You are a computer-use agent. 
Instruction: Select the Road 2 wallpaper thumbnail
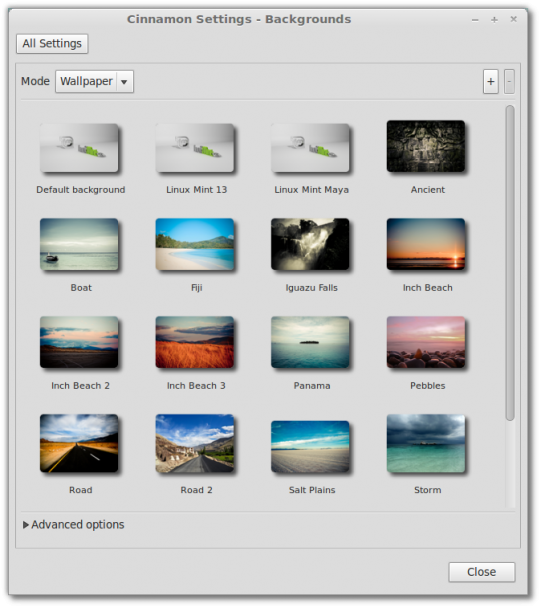coord(195,444)
